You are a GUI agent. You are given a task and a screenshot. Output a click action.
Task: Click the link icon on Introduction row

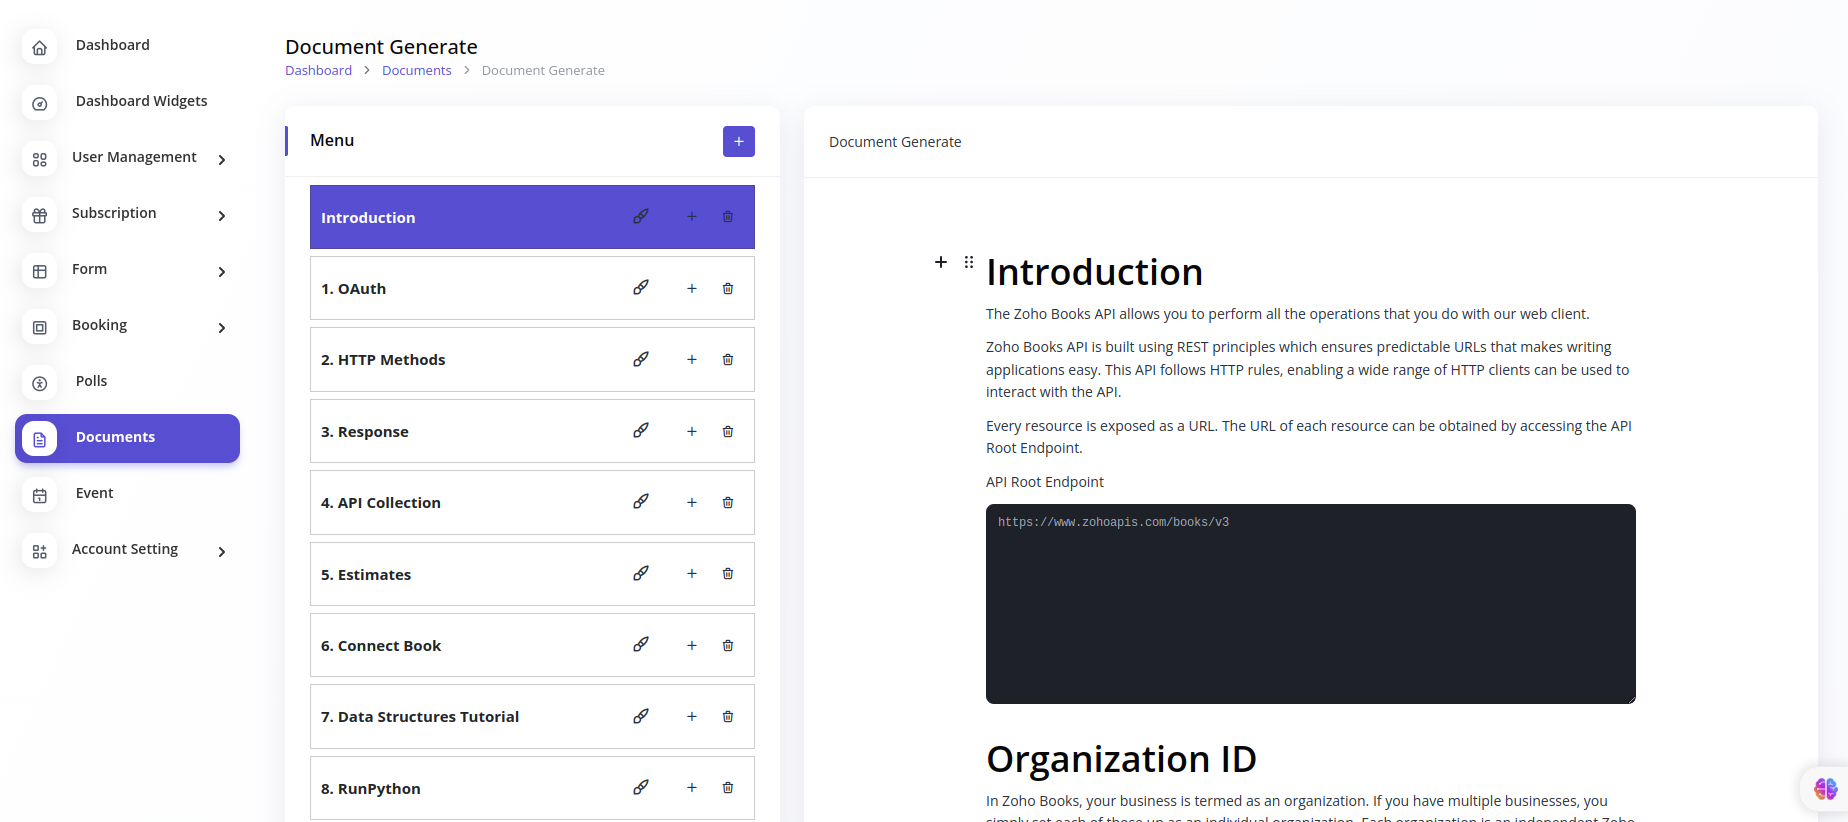pyautogui.click(x=641, y=216)
